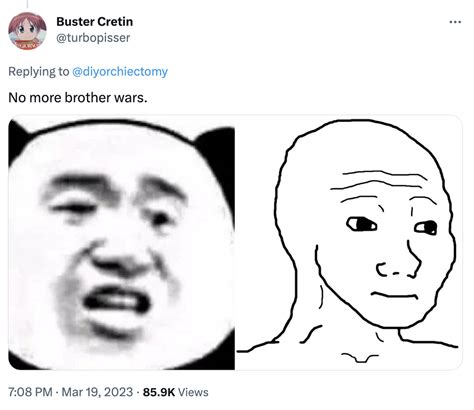Click the 7:08 PM timestamp
This screenshot has height=410, width=474.
pyautogui.click(x=30, y=392)
